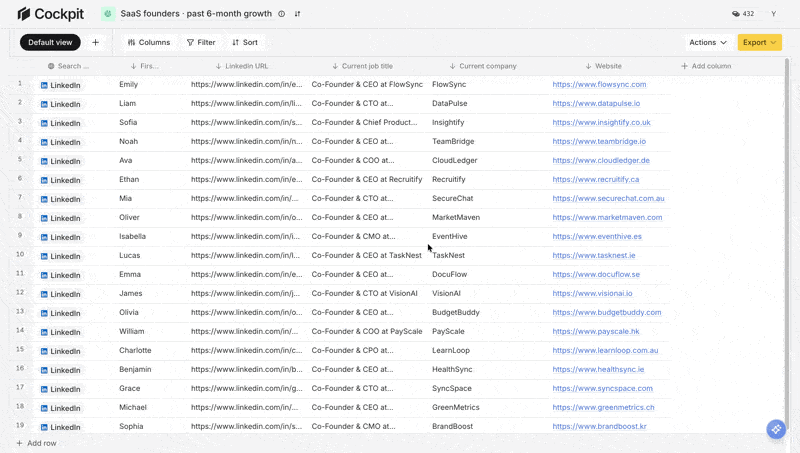Image resolution: width=800 pixels, height=453 pixels.
Task: Open the datapulse.io website link
Action: pyautogui.click(x=596, y=103)
